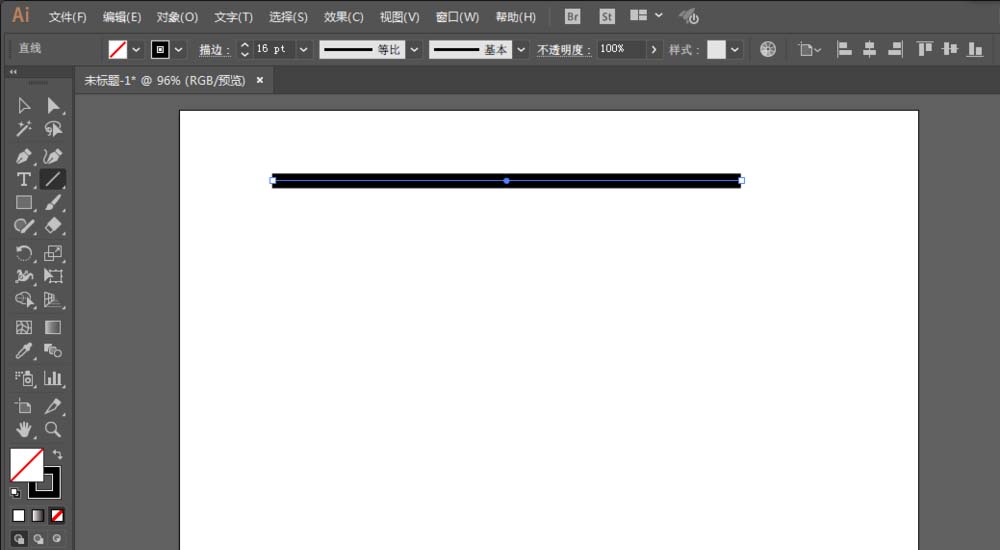
Task: Select the Shape Builder tool
Action: [24, 300]
